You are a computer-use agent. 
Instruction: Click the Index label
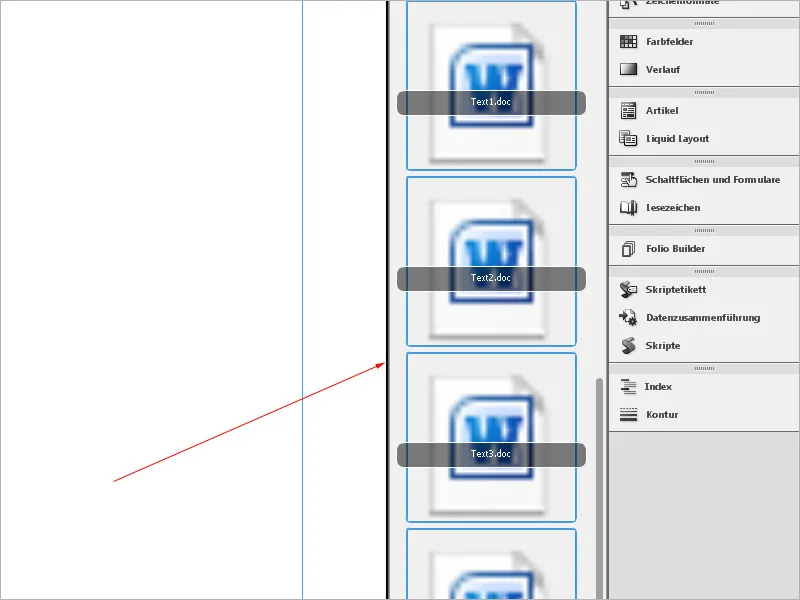pos(658,387)
